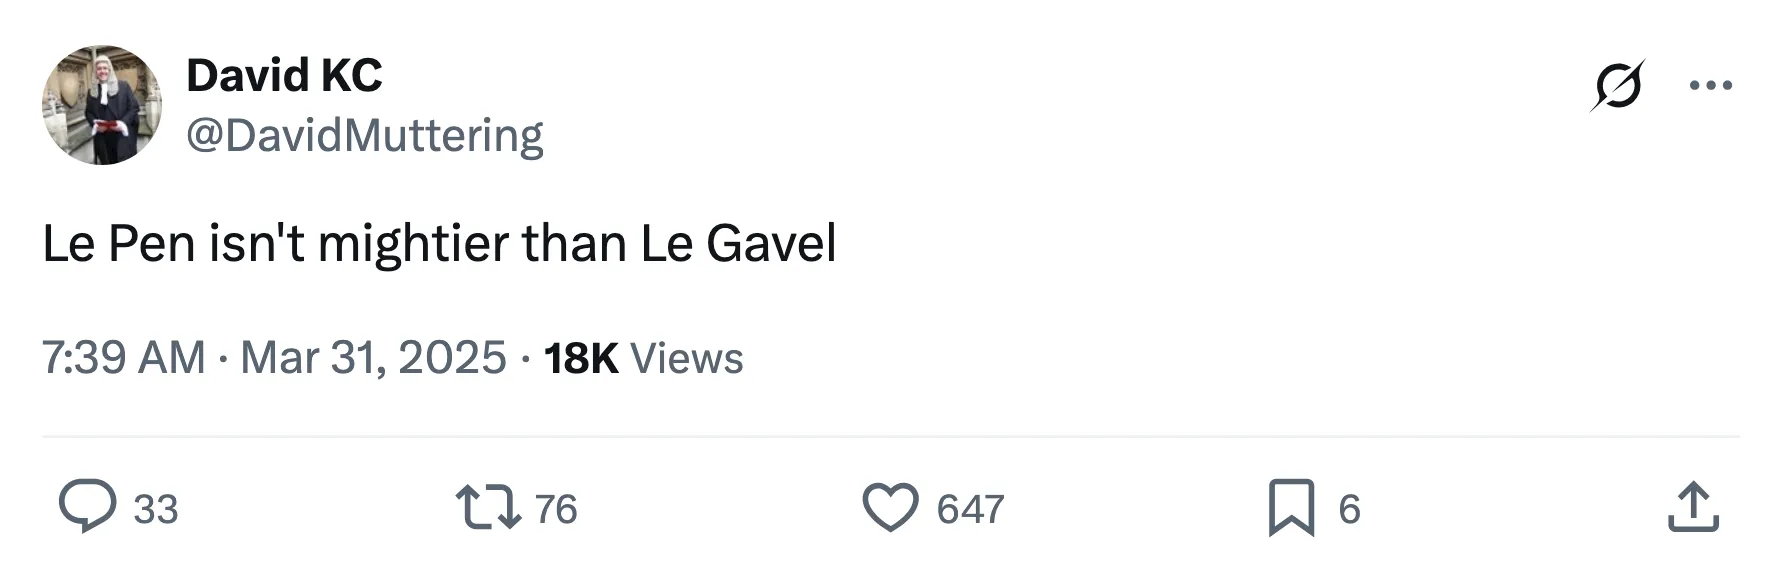Like the tweet with the heart icon
The width and height of the screenshot is (1782, 572).
point(890,507)
